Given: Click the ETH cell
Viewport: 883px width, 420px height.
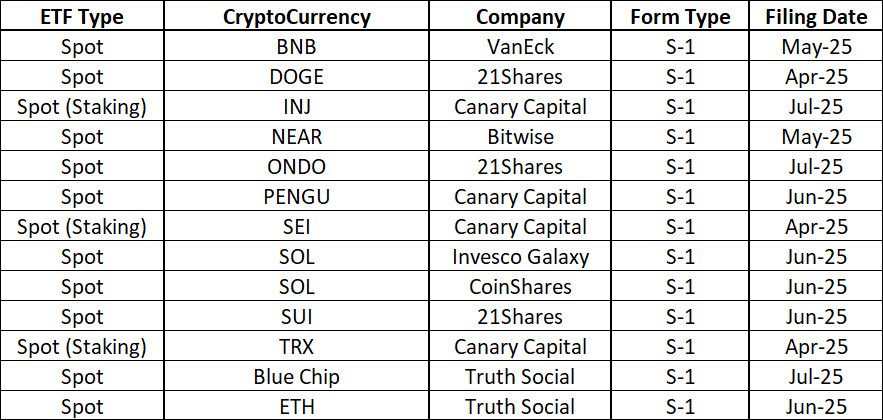Looking at the screenshot, I should (x=297, y=406).
